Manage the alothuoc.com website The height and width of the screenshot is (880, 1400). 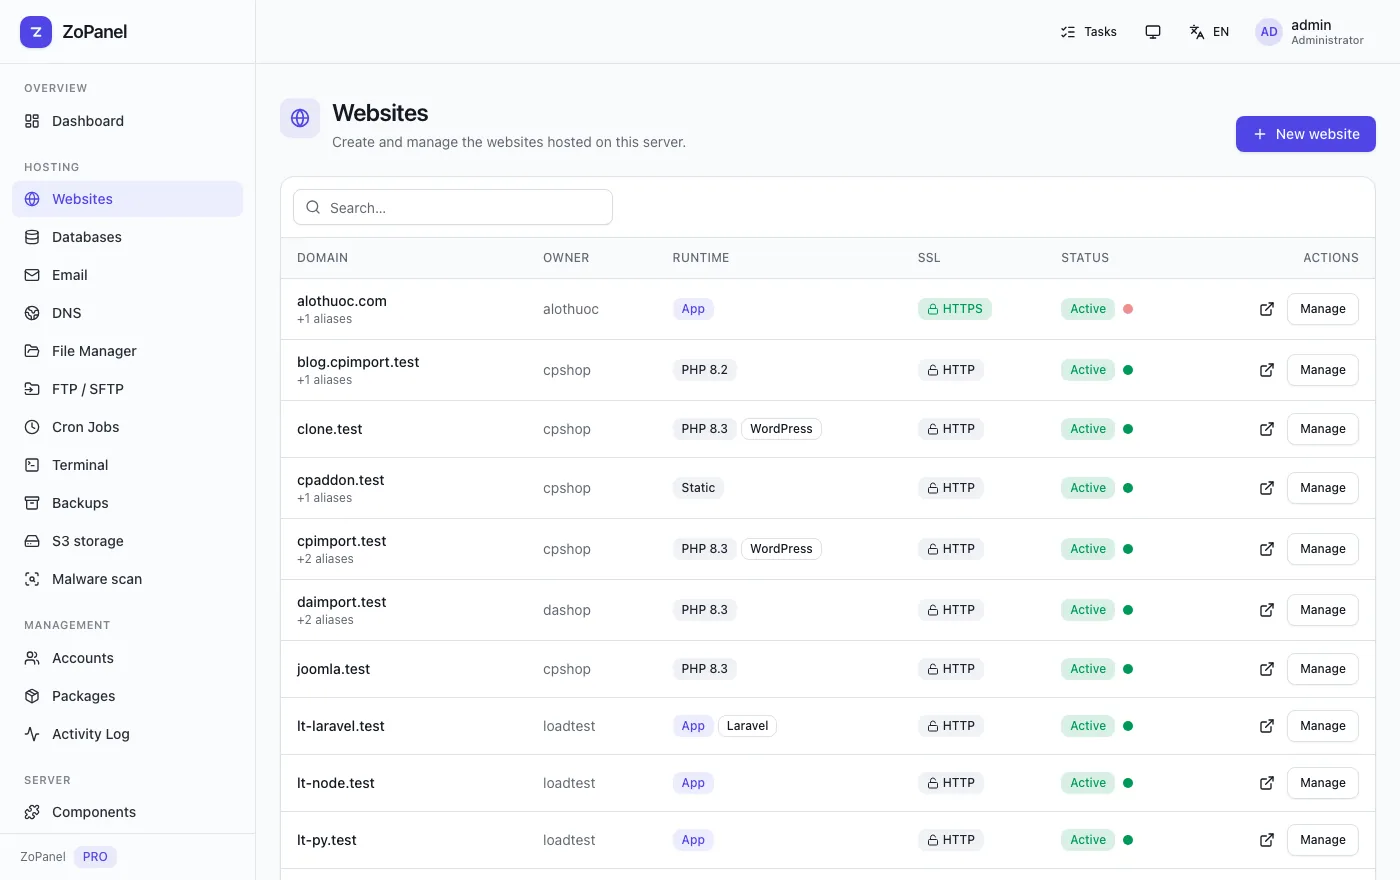tap(1323, 309)
